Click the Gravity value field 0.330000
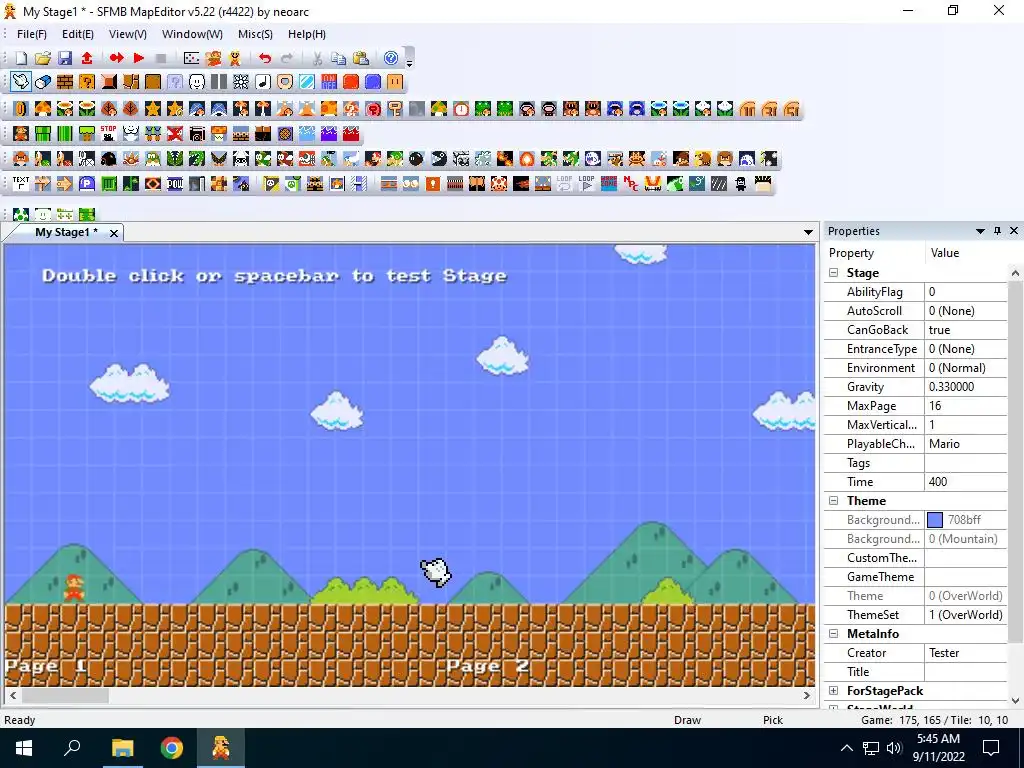This screenshot has width=1024, height=768. (x=966, y=387)
